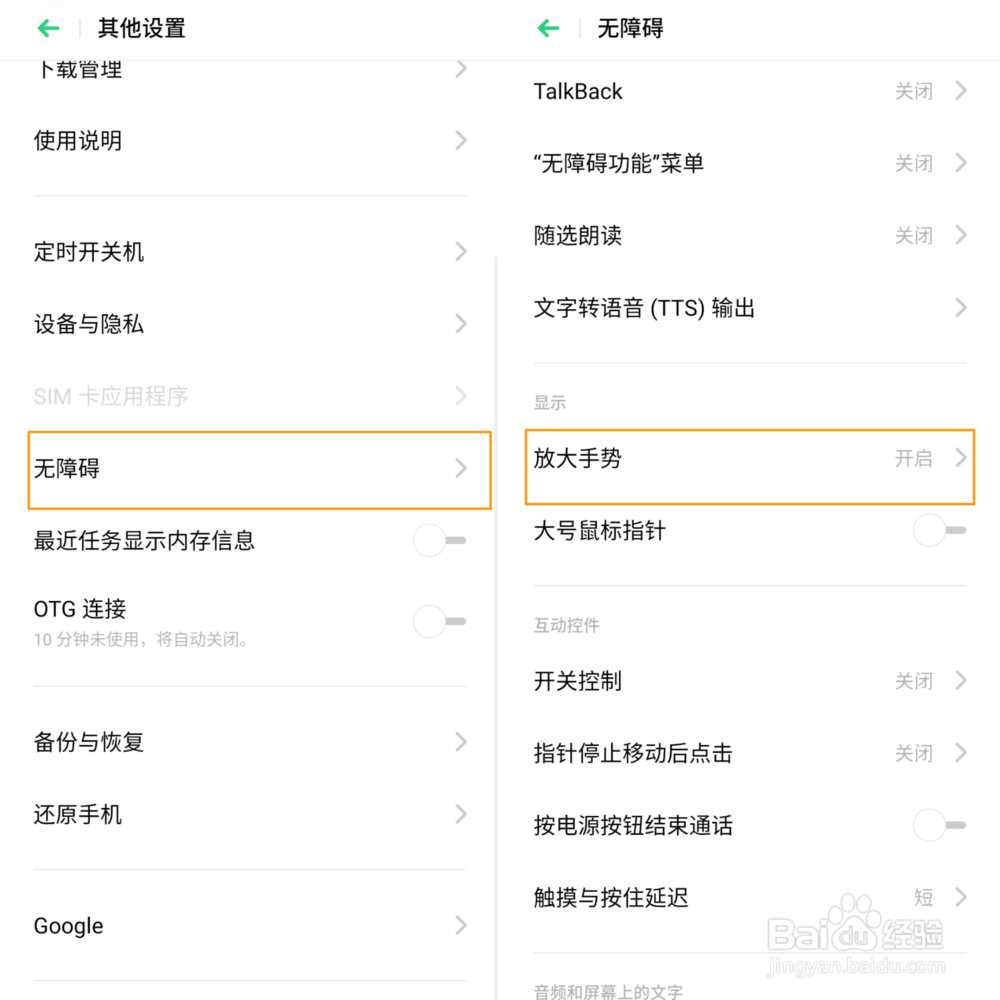Tap back arrow in 无障碍 header

click(548, 28)
